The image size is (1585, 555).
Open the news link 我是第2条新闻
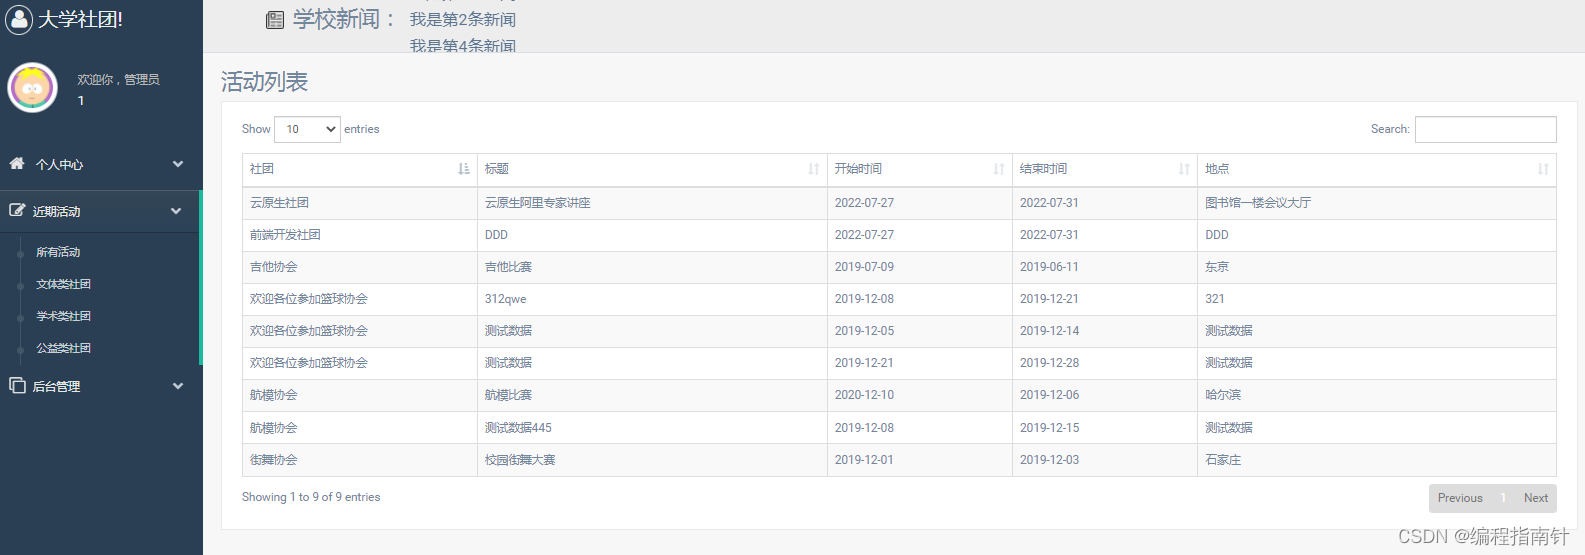[x=463, y=20]
